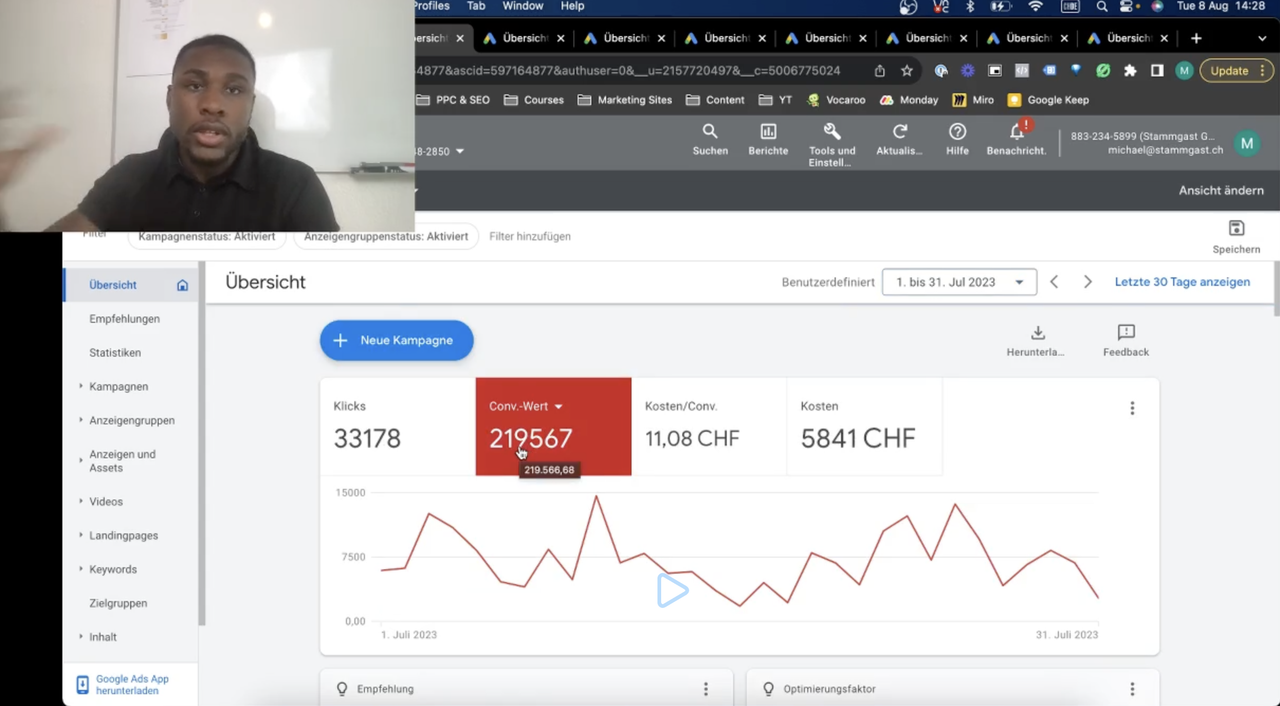
Task: Open the Feedback icon
Action: coord(1126,332)
